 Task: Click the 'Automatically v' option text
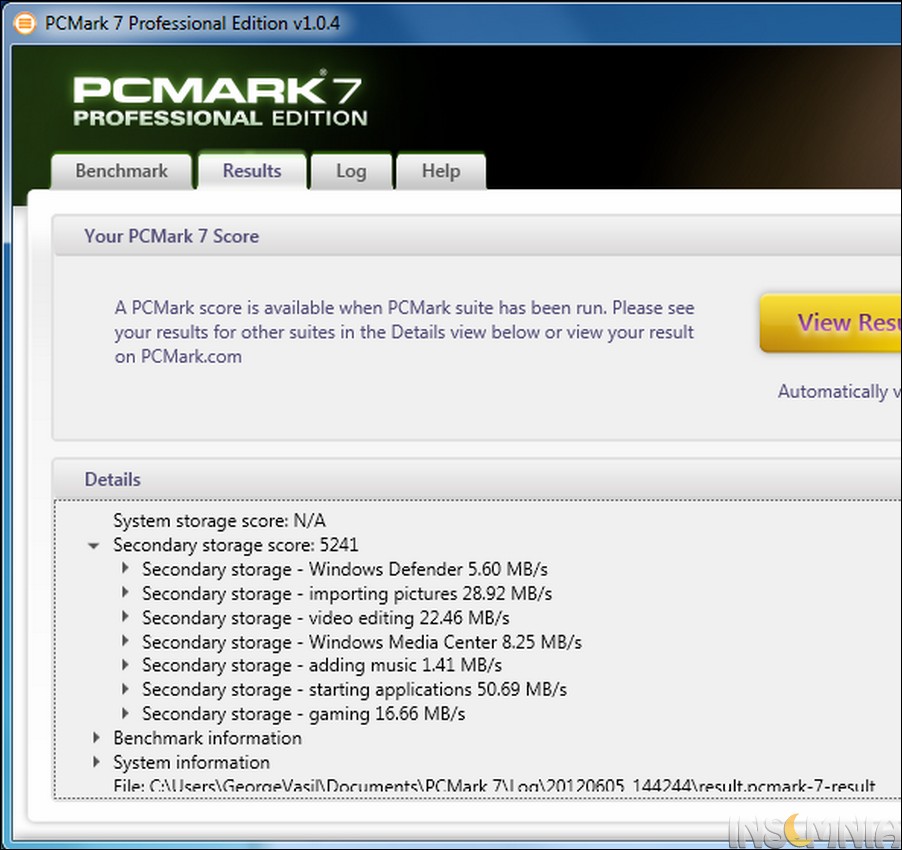pos(839,392)
